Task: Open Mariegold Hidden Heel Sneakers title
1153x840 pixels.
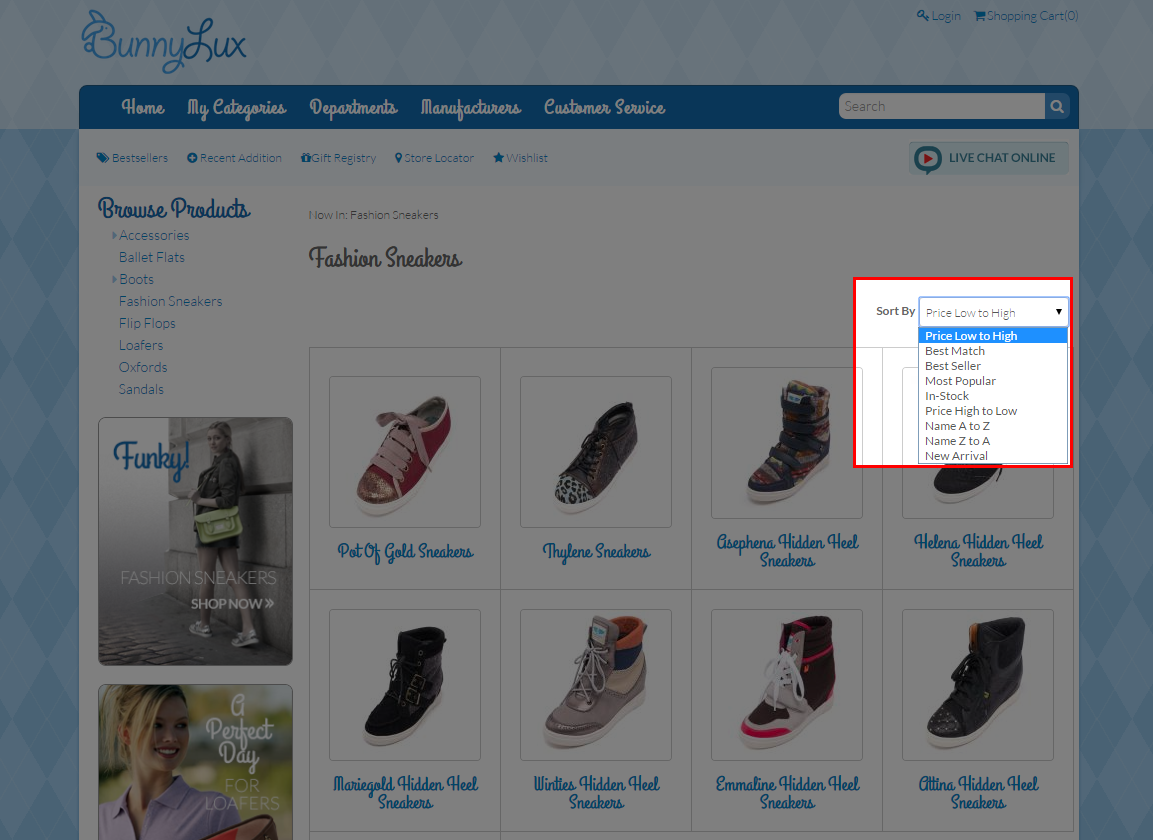Action: [x=405, y=794]
